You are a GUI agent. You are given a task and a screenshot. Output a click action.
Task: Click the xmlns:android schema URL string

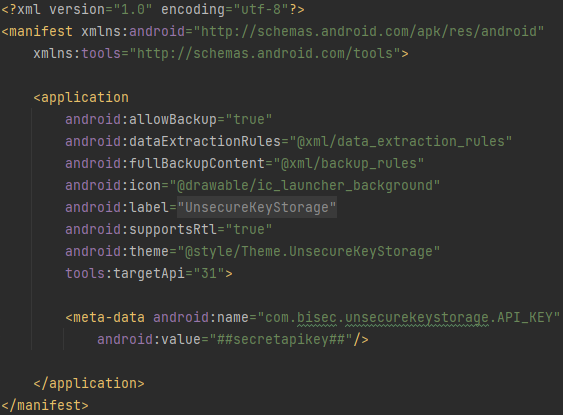pyautogui.click(x=369, y=32)
